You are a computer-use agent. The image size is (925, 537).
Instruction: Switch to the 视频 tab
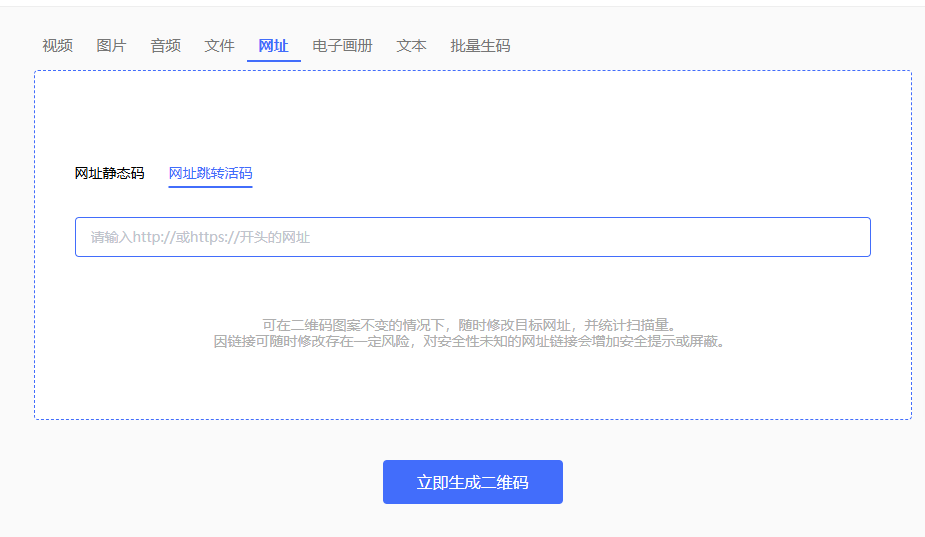pos(57,45)
